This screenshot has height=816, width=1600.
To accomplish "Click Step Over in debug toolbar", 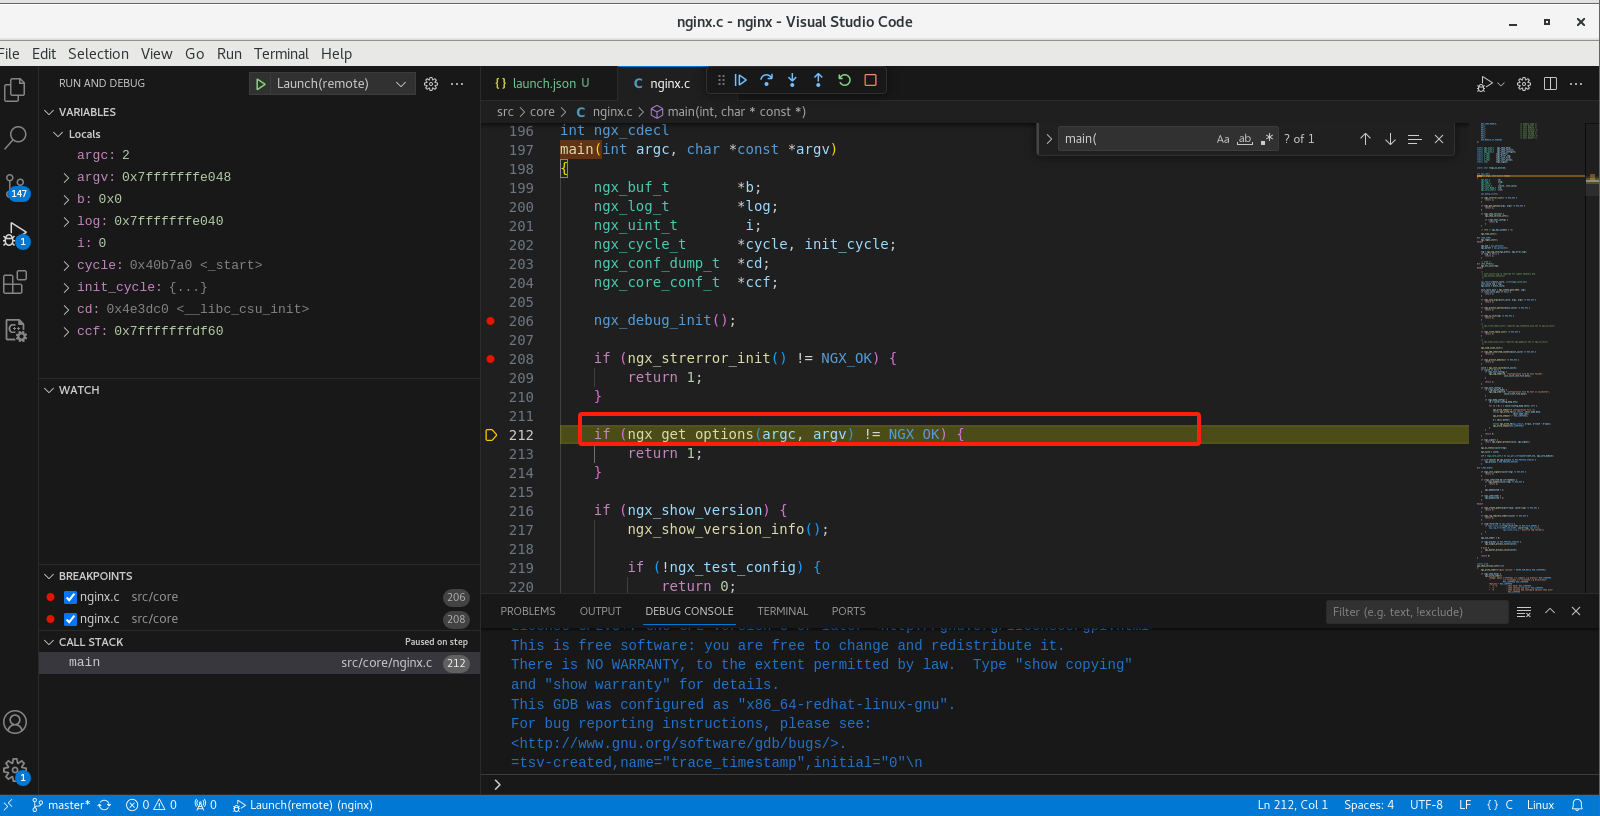I will [767, 80].
